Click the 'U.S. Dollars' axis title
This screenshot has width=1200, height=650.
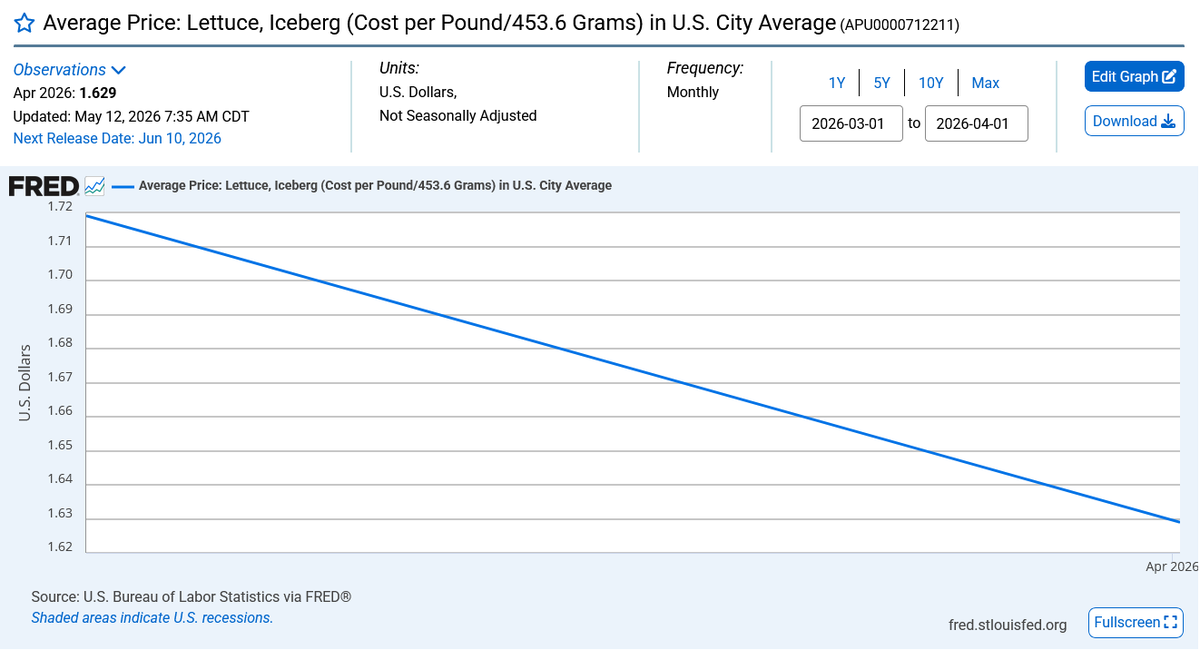click(x=27, y=382)
